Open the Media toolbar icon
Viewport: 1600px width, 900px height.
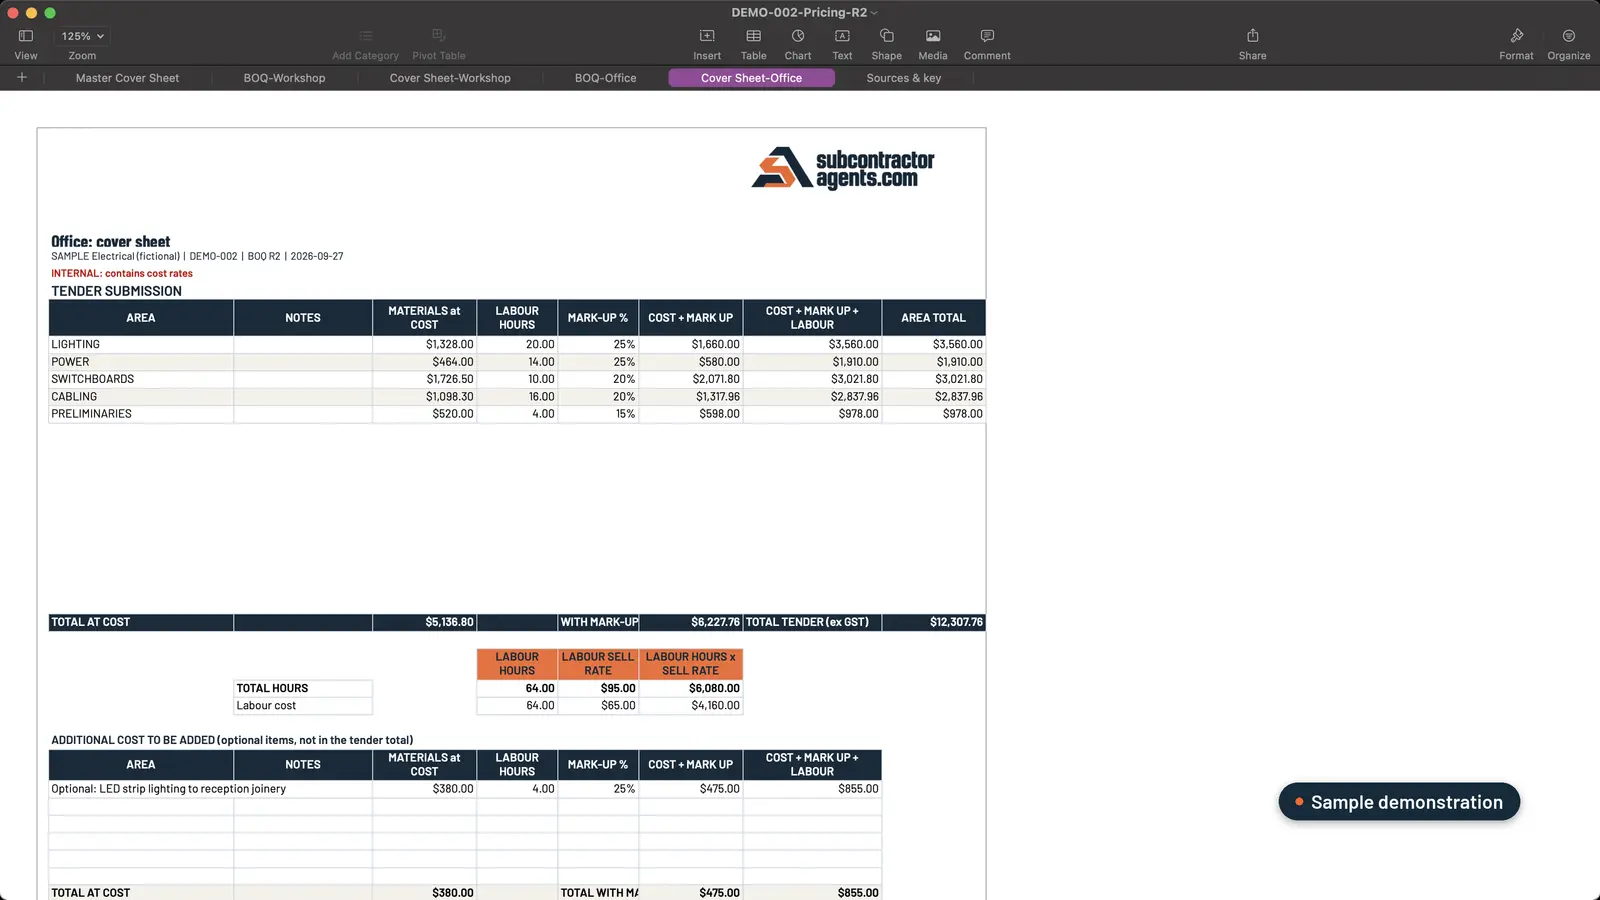[x=933, y=36]
